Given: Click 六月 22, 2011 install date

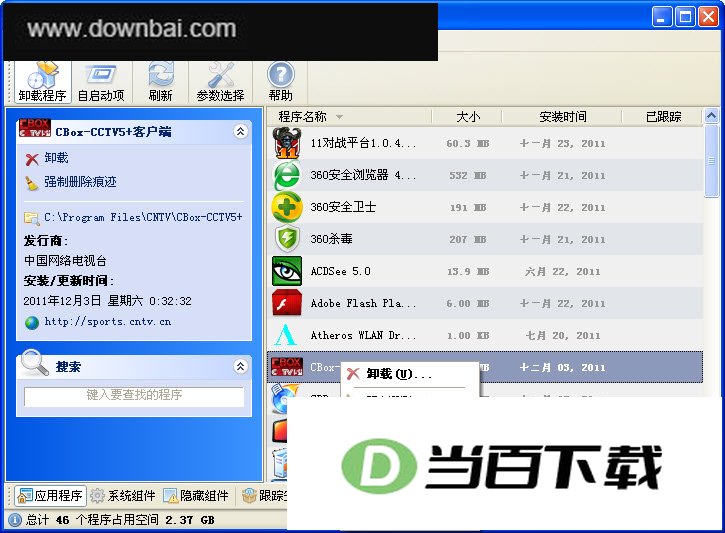Looking at the screenshot, I should [x=562, y=271].
